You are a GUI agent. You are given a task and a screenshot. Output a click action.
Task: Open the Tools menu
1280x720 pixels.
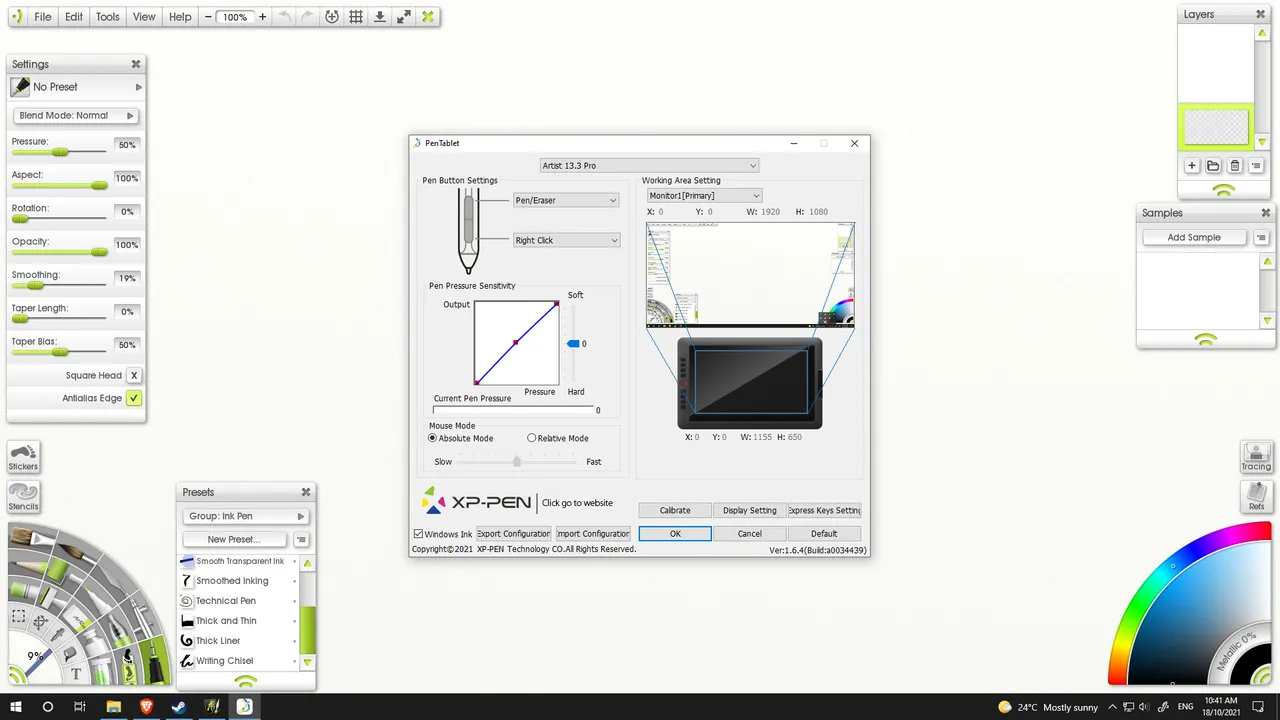click(108, 17)
